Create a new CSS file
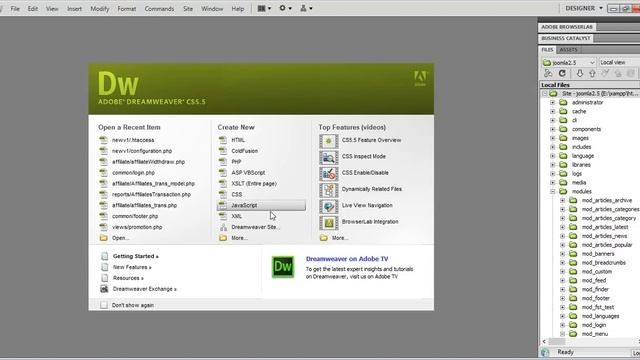 237,195
